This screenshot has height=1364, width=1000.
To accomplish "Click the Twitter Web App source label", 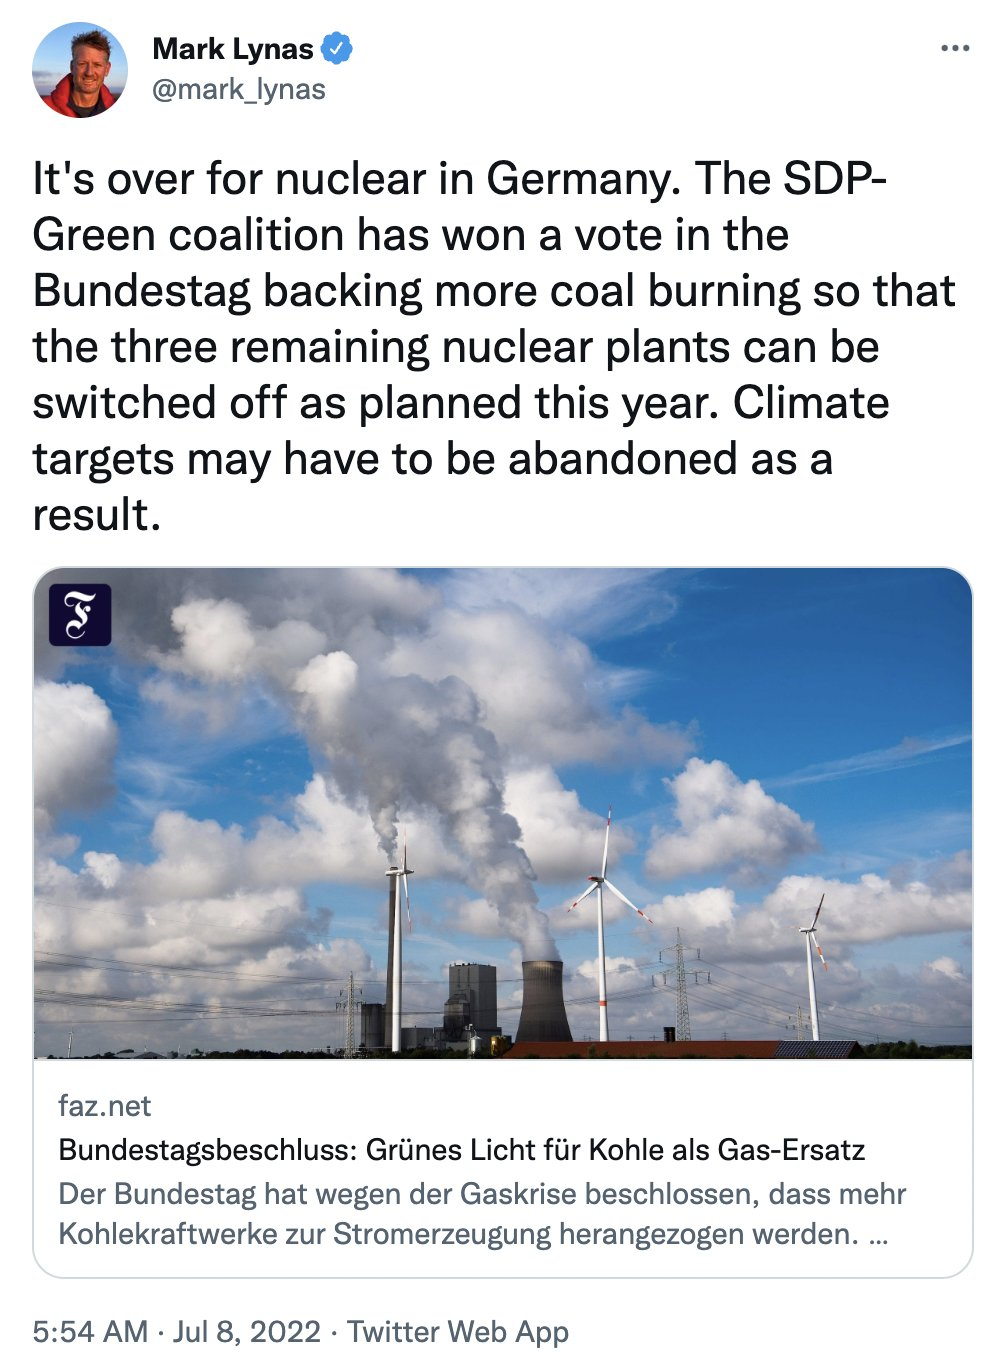I will click(x=458, y=1332).
